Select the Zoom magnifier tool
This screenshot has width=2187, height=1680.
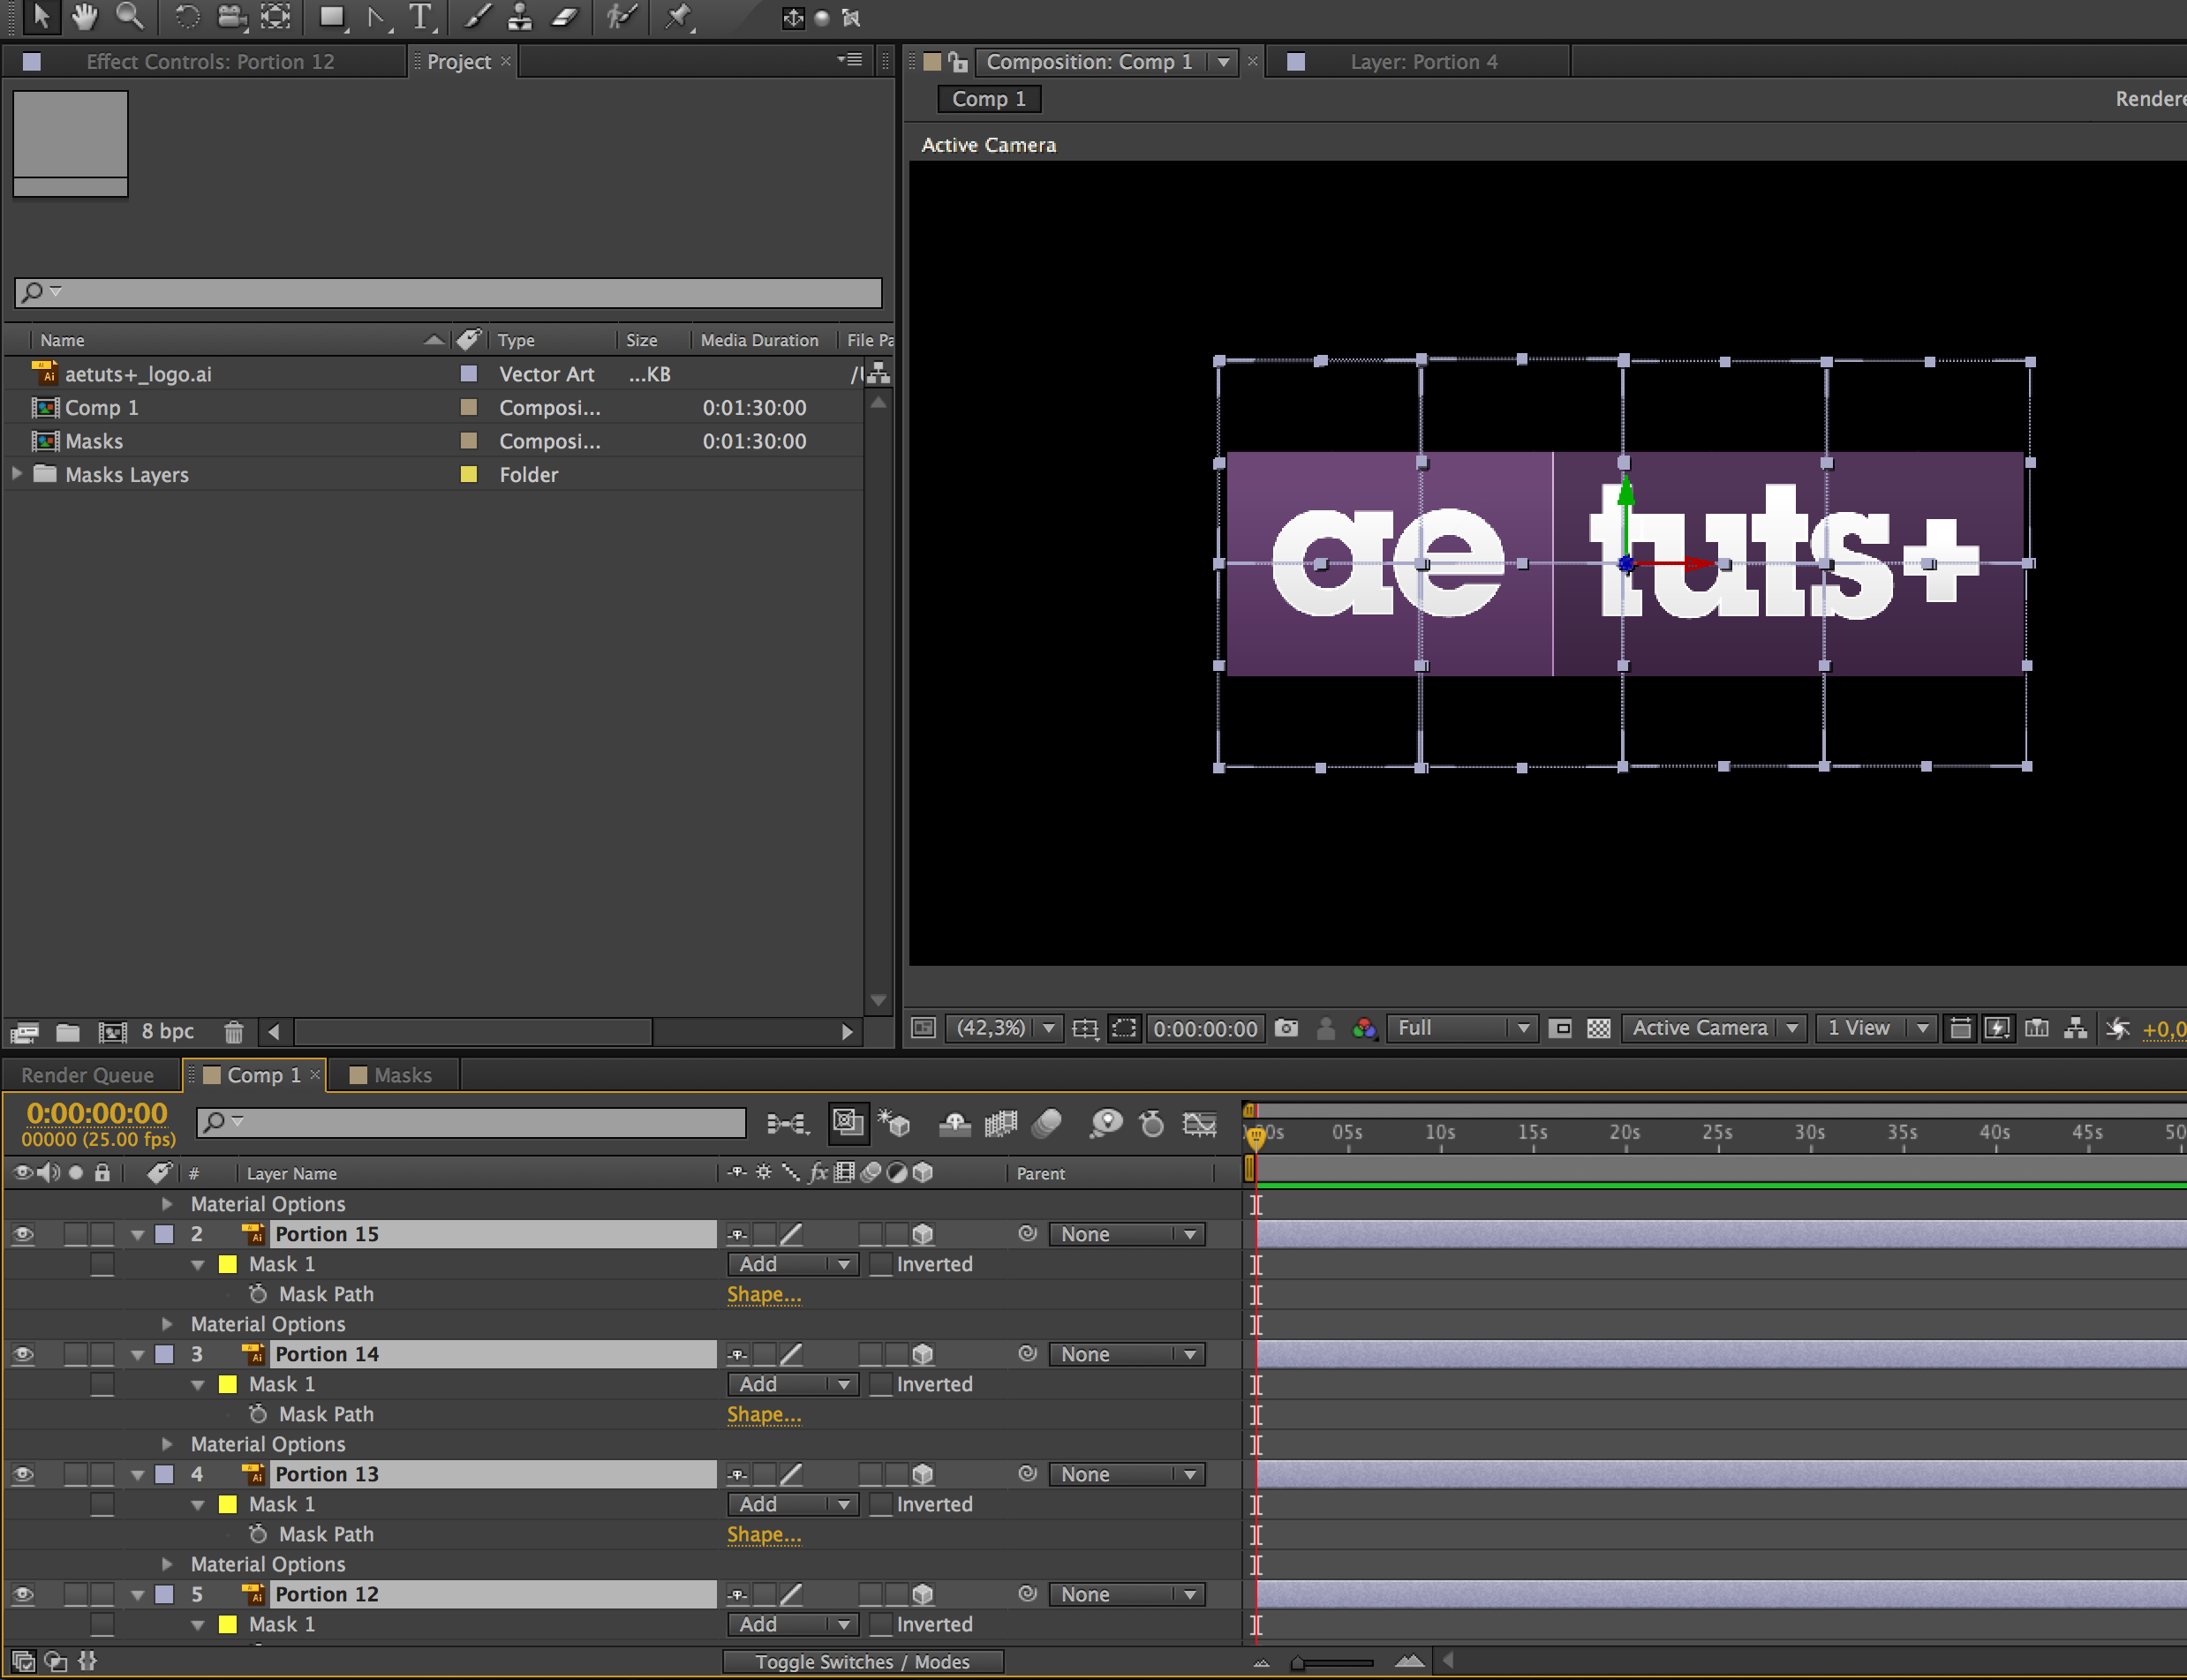[x=130, y=16]
